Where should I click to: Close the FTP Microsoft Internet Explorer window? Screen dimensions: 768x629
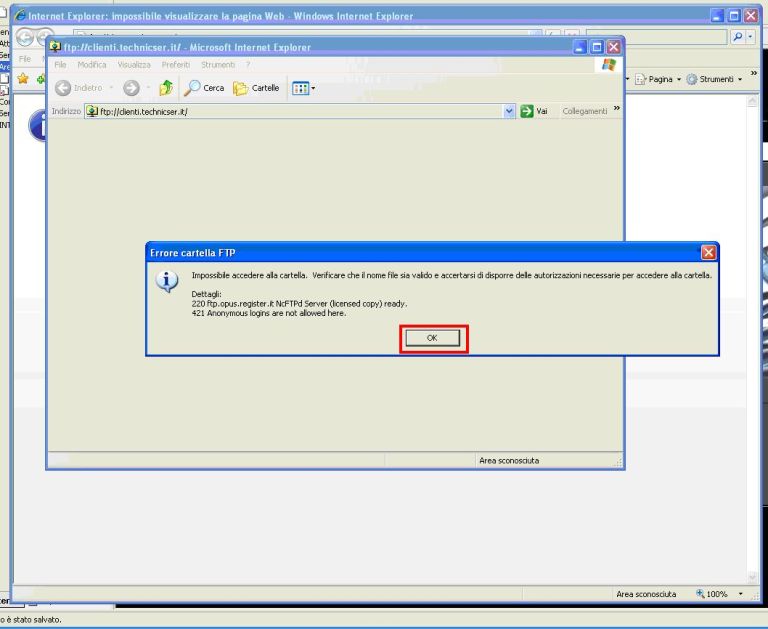click(613, 47)
